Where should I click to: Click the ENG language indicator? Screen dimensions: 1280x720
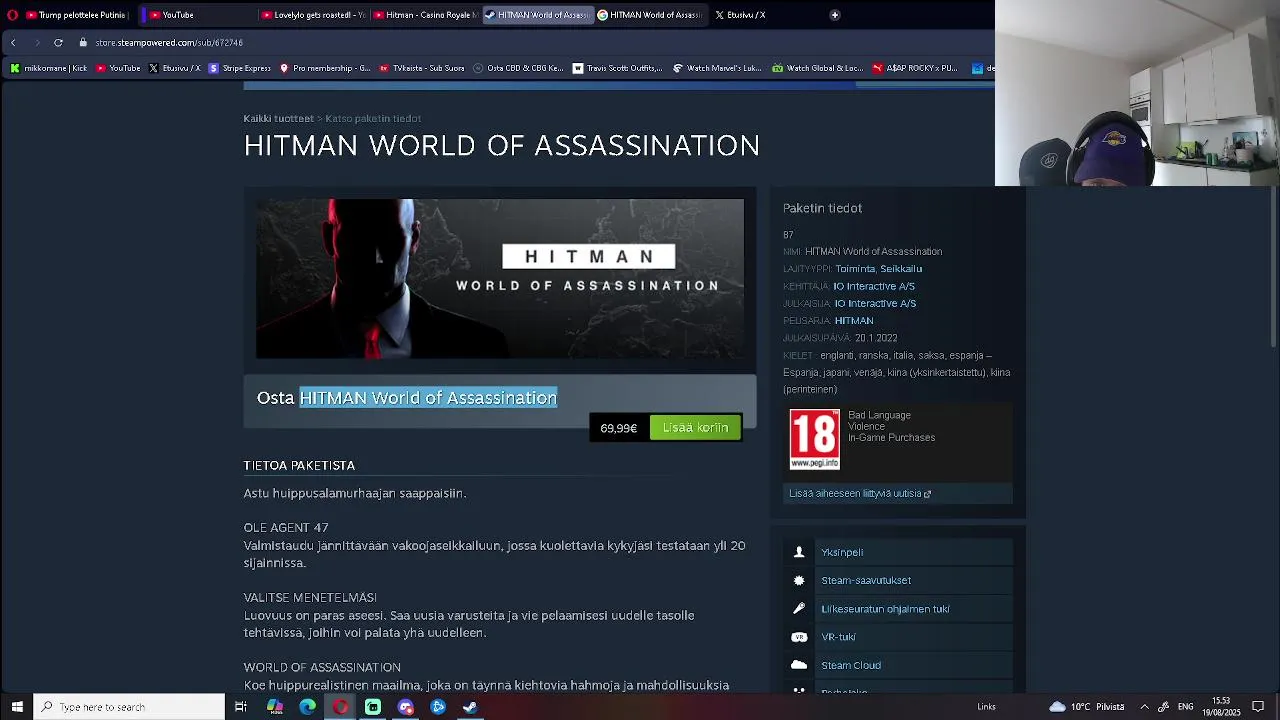tap(1185, 707)
